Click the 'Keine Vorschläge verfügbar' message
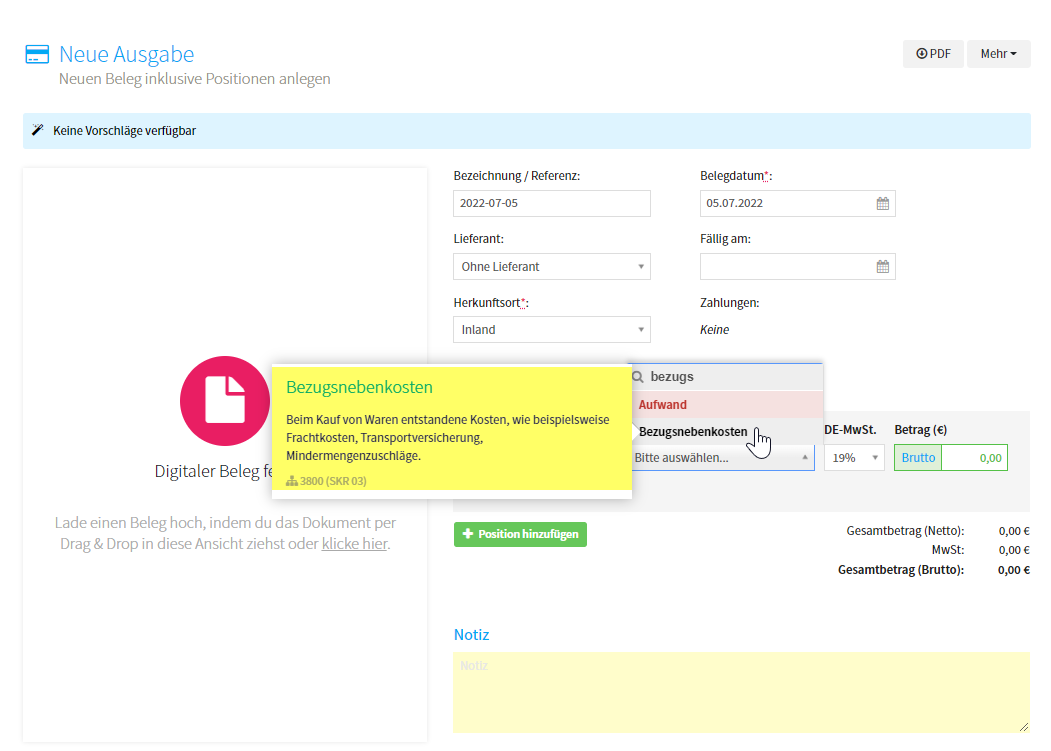The height and width of the screenshot is (751, 1051). click(125, 131)
